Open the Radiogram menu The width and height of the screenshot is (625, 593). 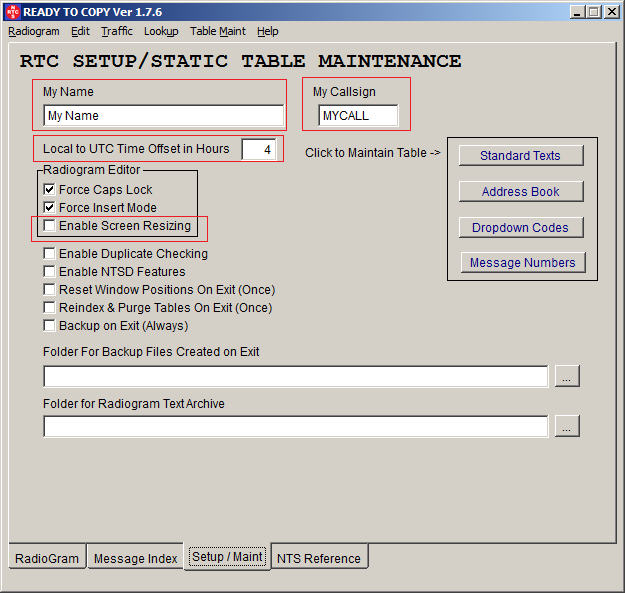tap(34, 31)
